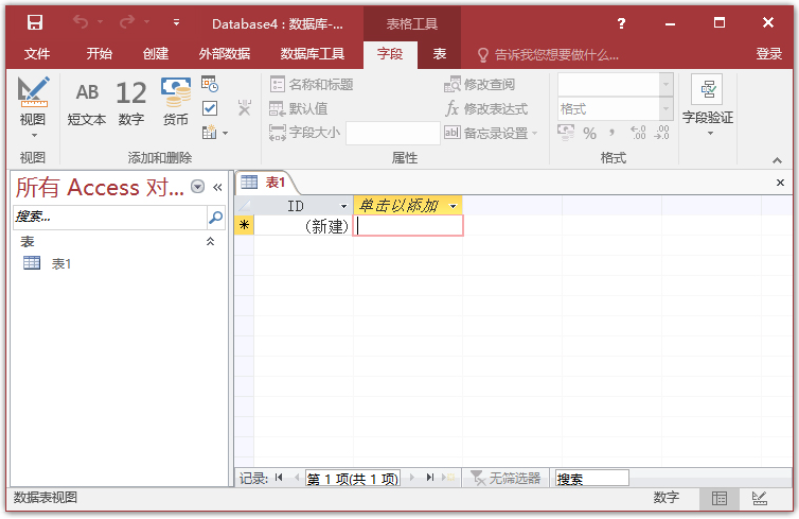Image resolution: width=799 pixels, height=519 pixels.
Task: Click the navigation search magnifier icon
Action: (x=216, y=217)
